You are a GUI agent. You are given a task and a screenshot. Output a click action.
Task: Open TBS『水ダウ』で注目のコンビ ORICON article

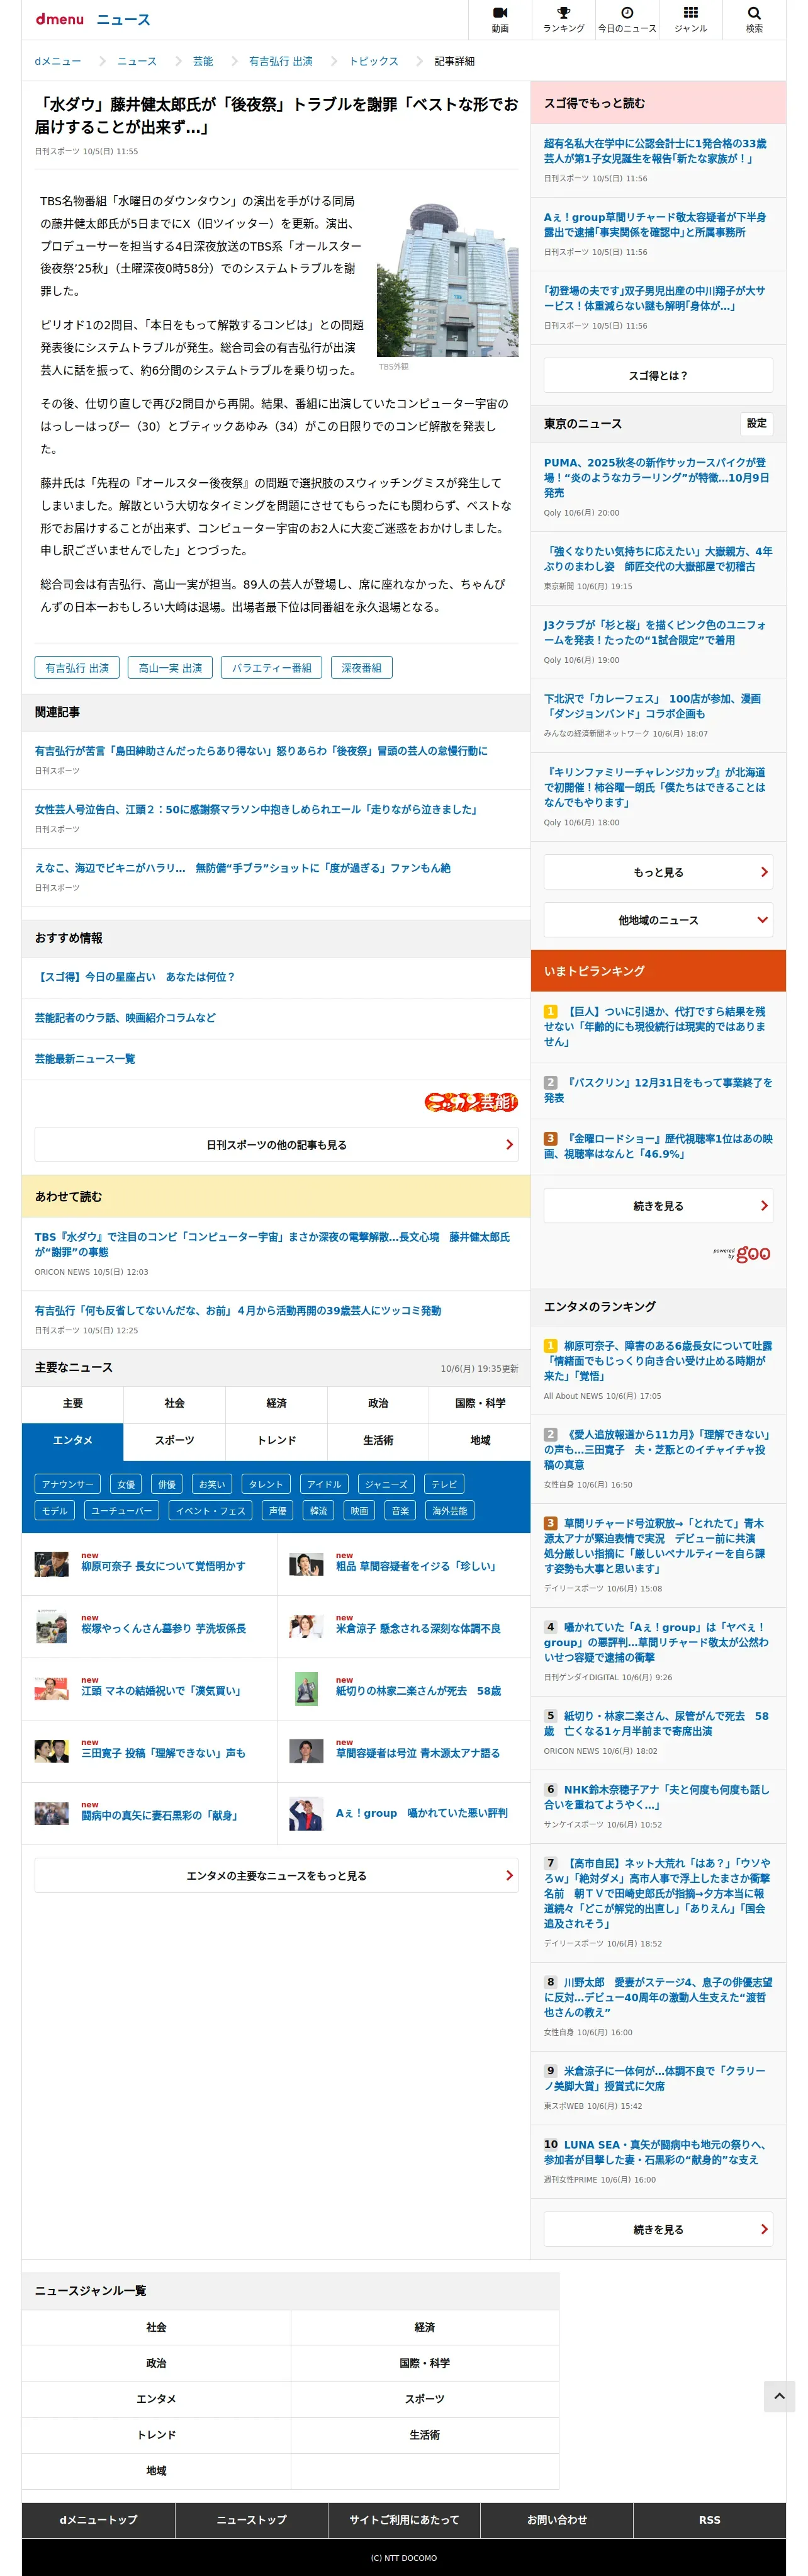[272, 1244]
